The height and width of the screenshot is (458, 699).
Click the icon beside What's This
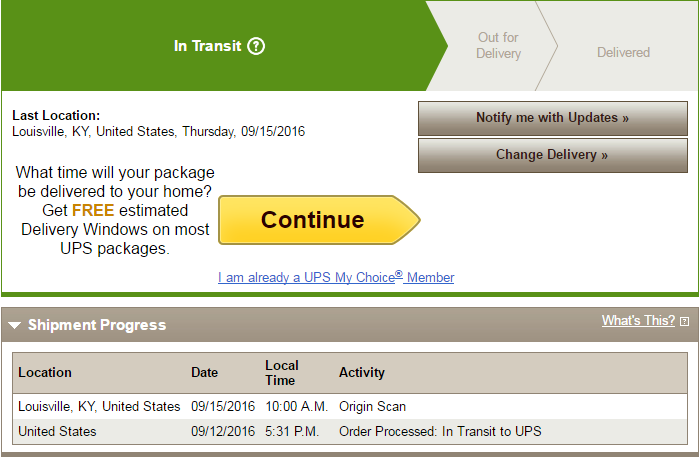tap(685, 322)
